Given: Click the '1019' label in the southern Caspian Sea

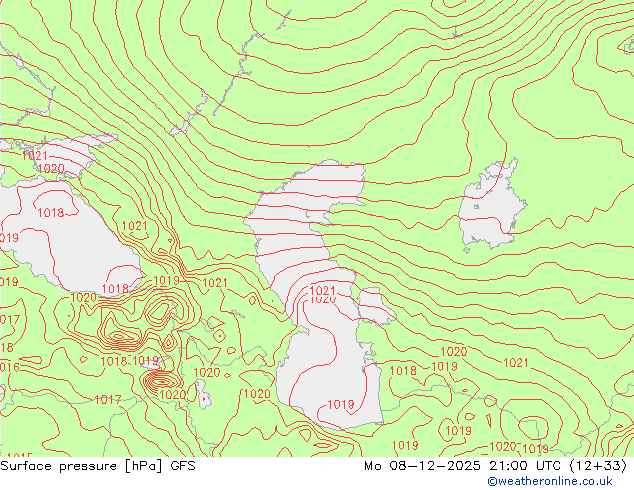Looking at the screenshot, I should click(340, 404).
